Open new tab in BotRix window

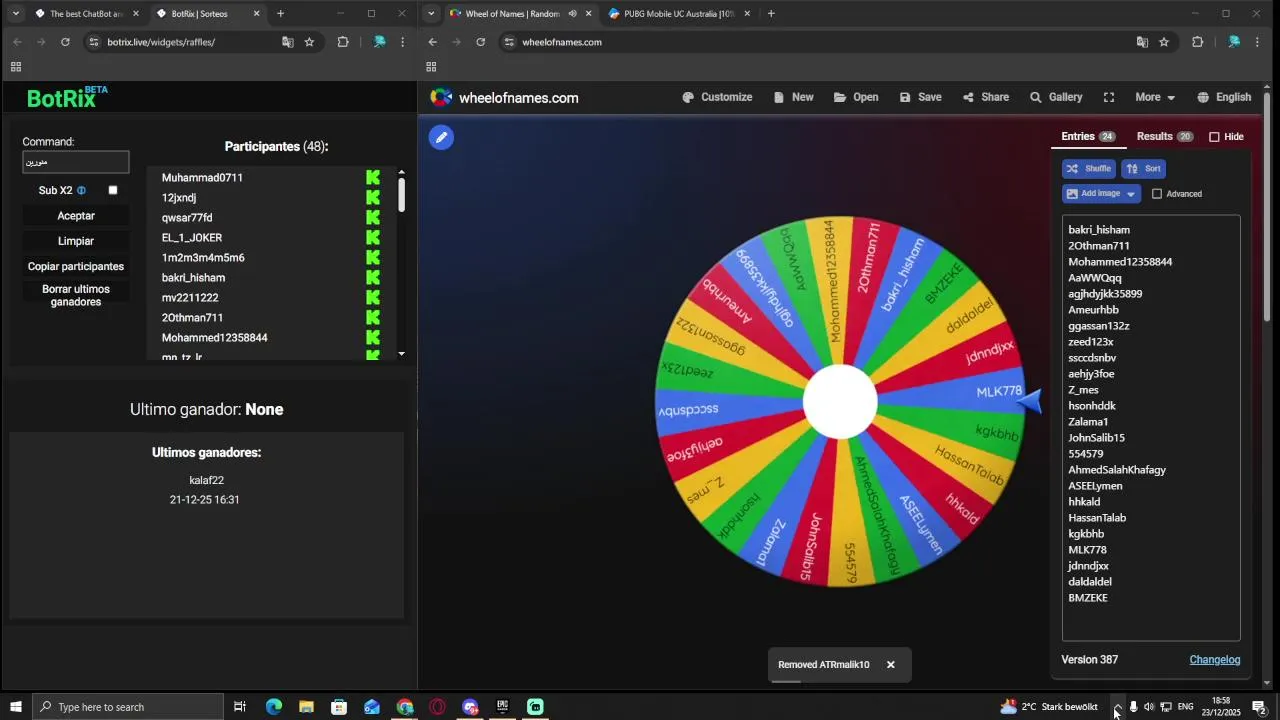281,14
